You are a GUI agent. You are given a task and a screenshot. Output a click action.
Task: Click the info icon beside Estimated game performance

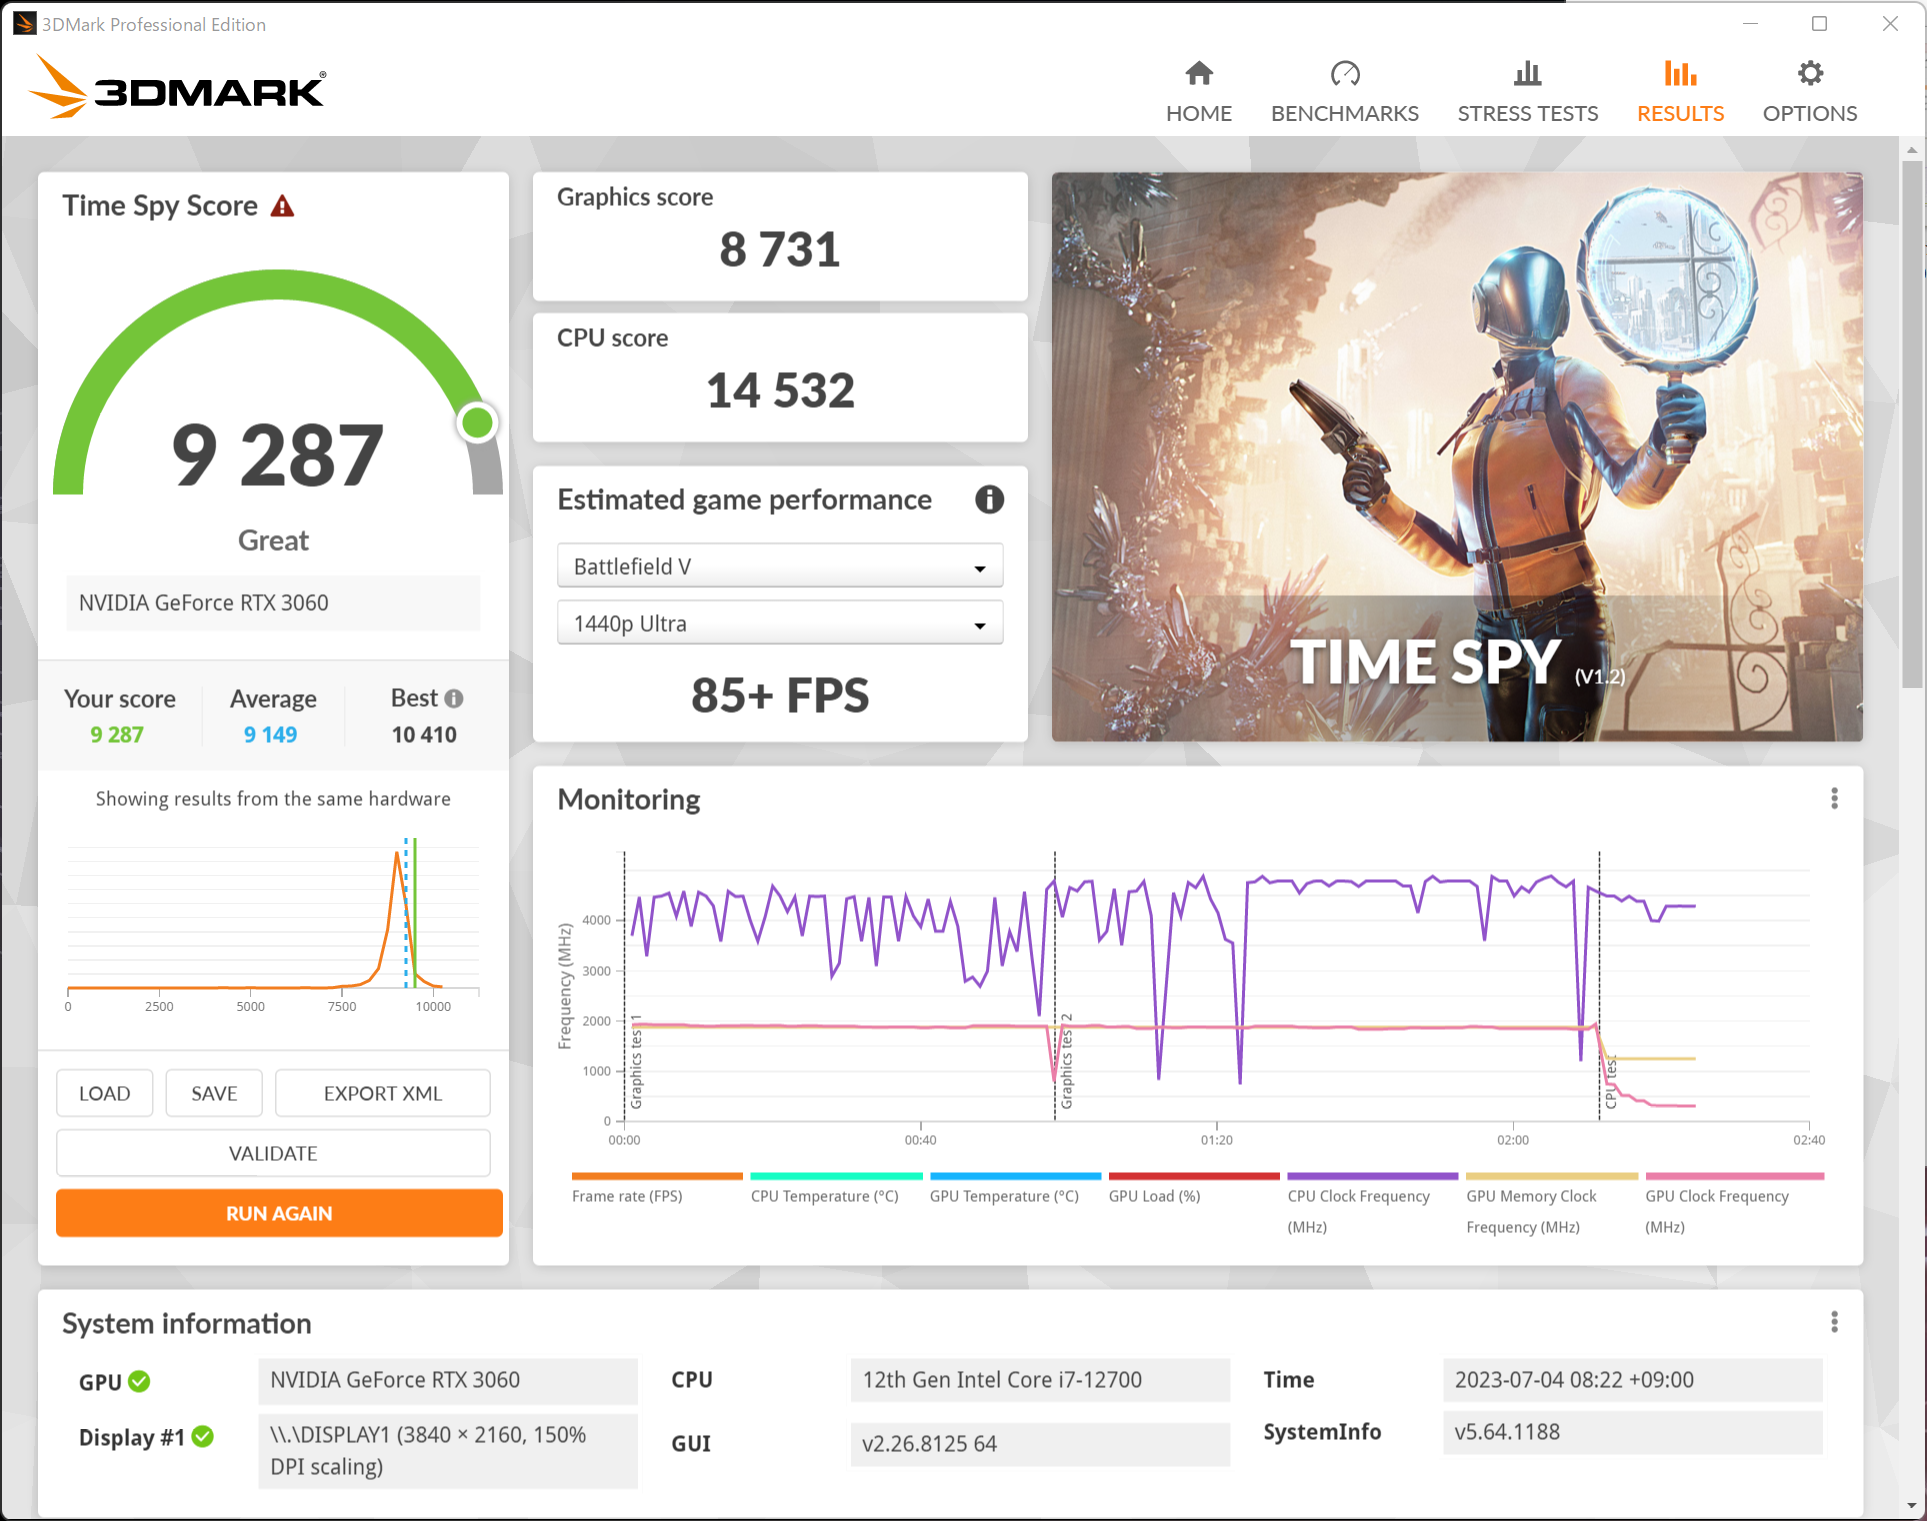point(989,500)
